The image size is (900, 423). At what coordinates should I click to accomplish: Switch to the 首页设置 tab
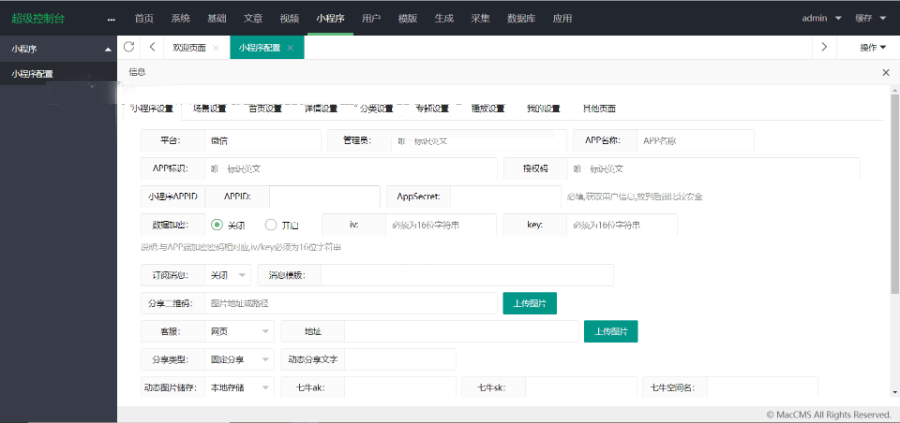[x=265, y=108]
